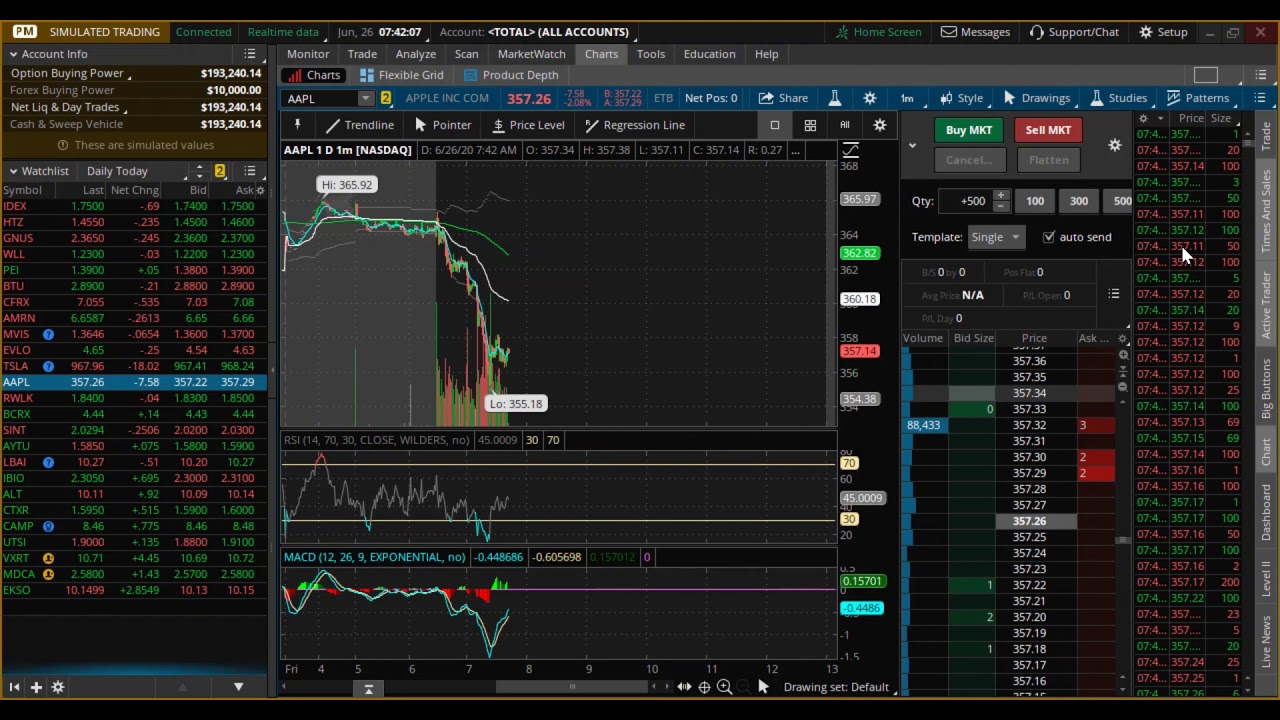Toggle the auto send checkbox
Viewport: 1280px width, 720px height.
[1048, 237]
